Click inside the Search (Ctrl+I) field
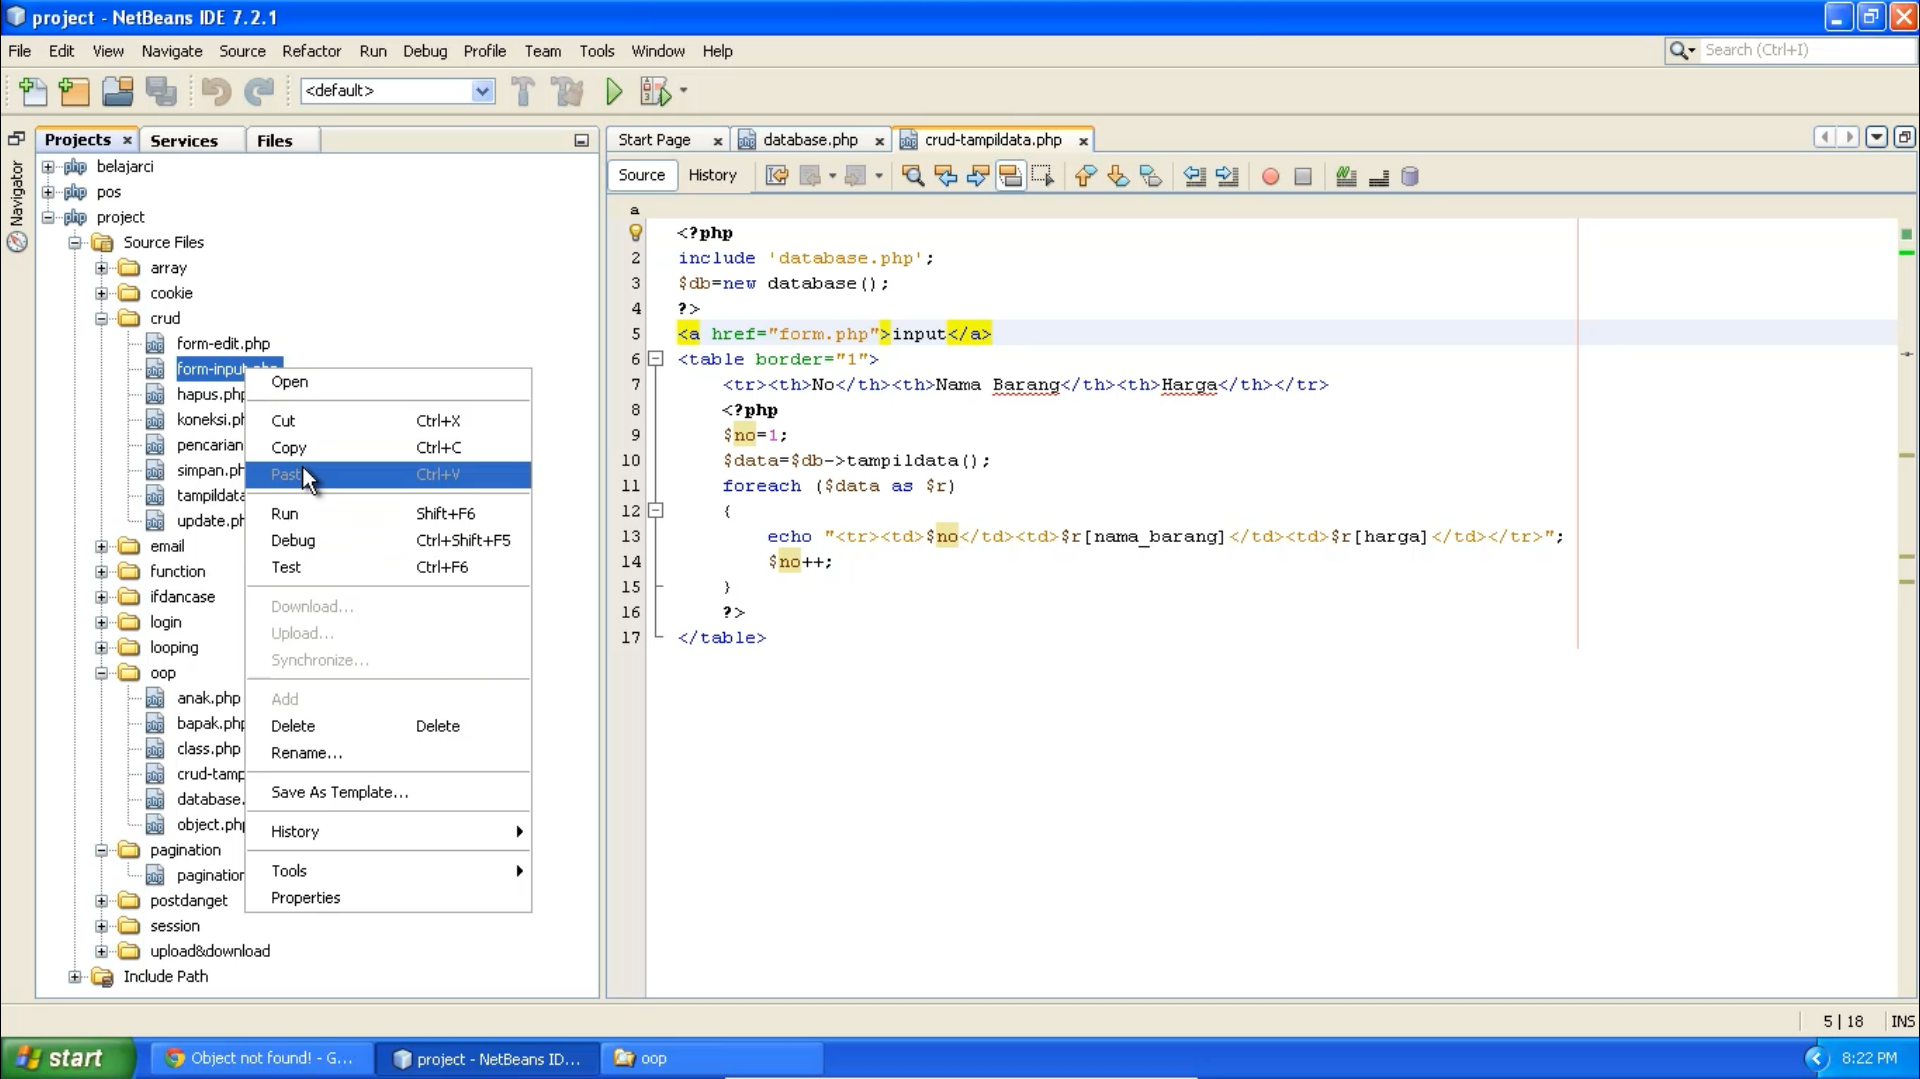 tap(1800, 50)
